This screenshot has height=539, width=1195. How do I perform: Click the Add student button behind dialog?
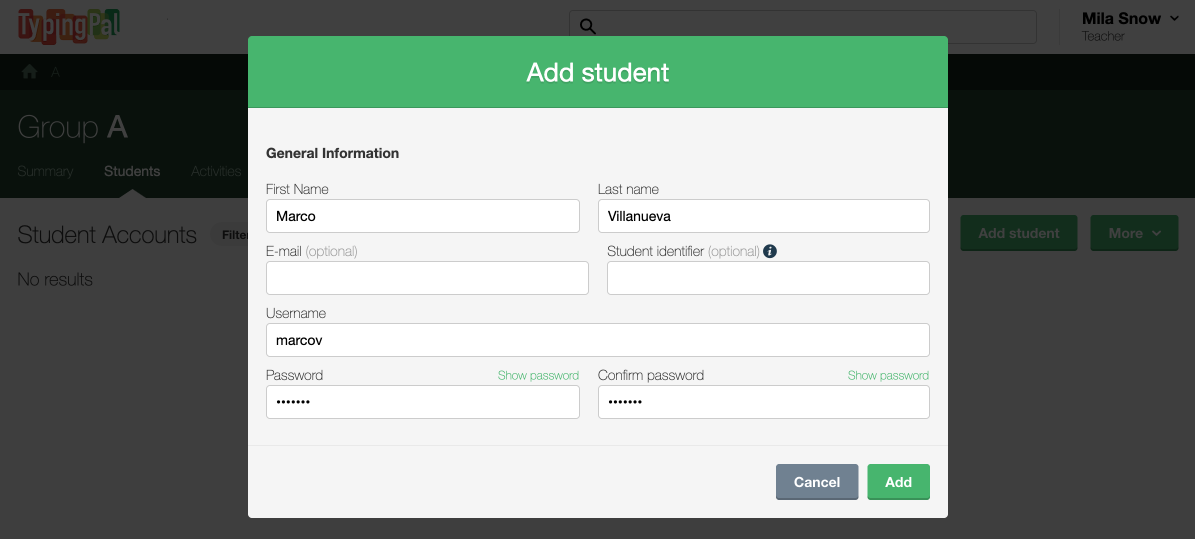tap(1018, 233)
